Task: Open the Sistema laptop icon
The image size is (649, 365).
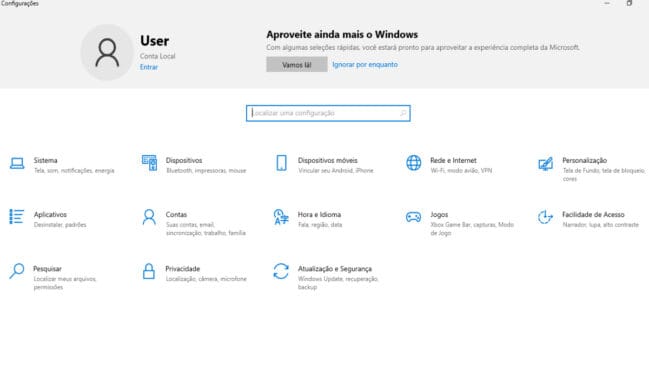Action: [x=17, y=163]
